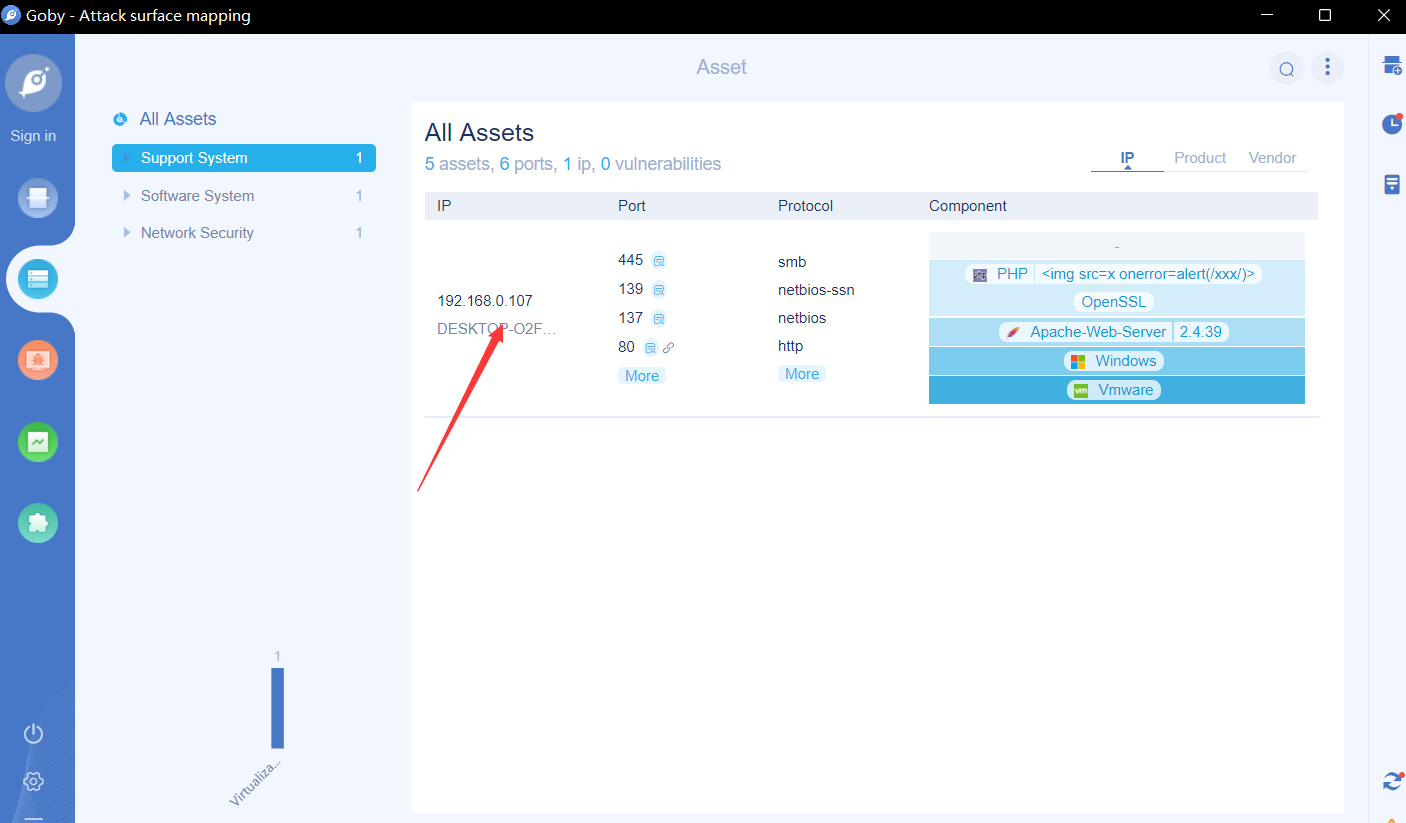Click the Sign in label
This screenshot has width=1406, height=823.
(x=33, y=136)
